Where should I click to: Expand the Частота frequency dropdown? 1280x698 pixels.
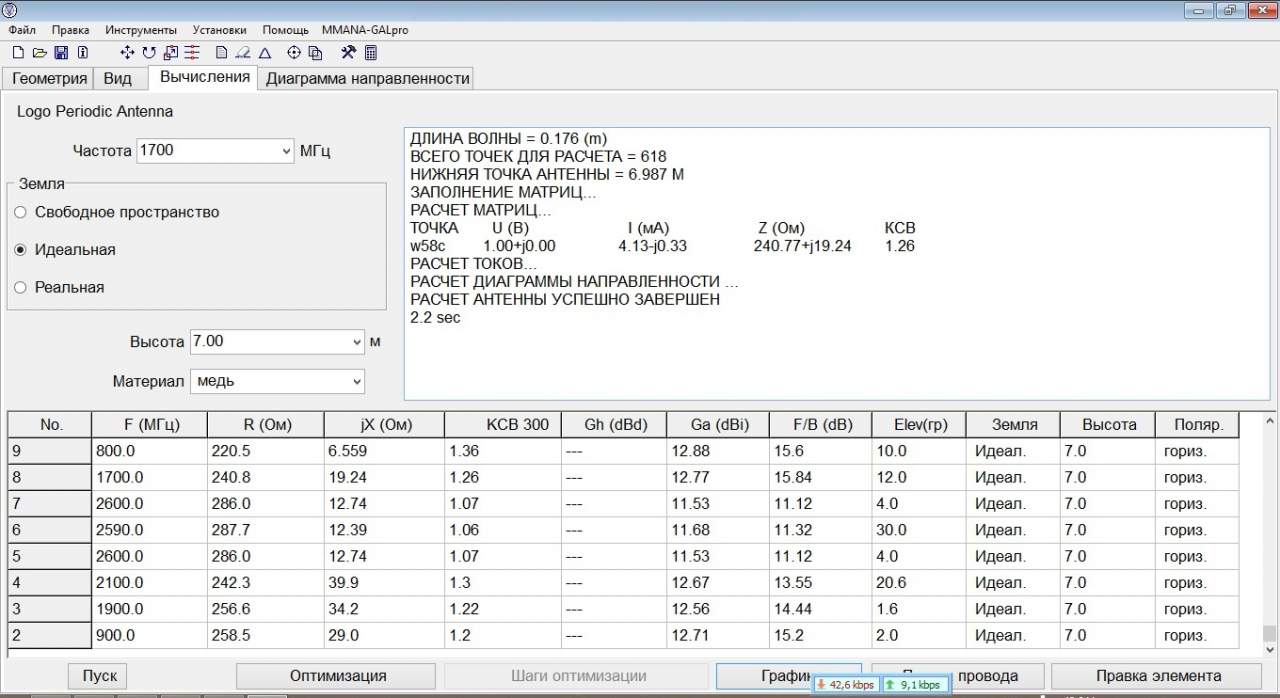(287, 151)
